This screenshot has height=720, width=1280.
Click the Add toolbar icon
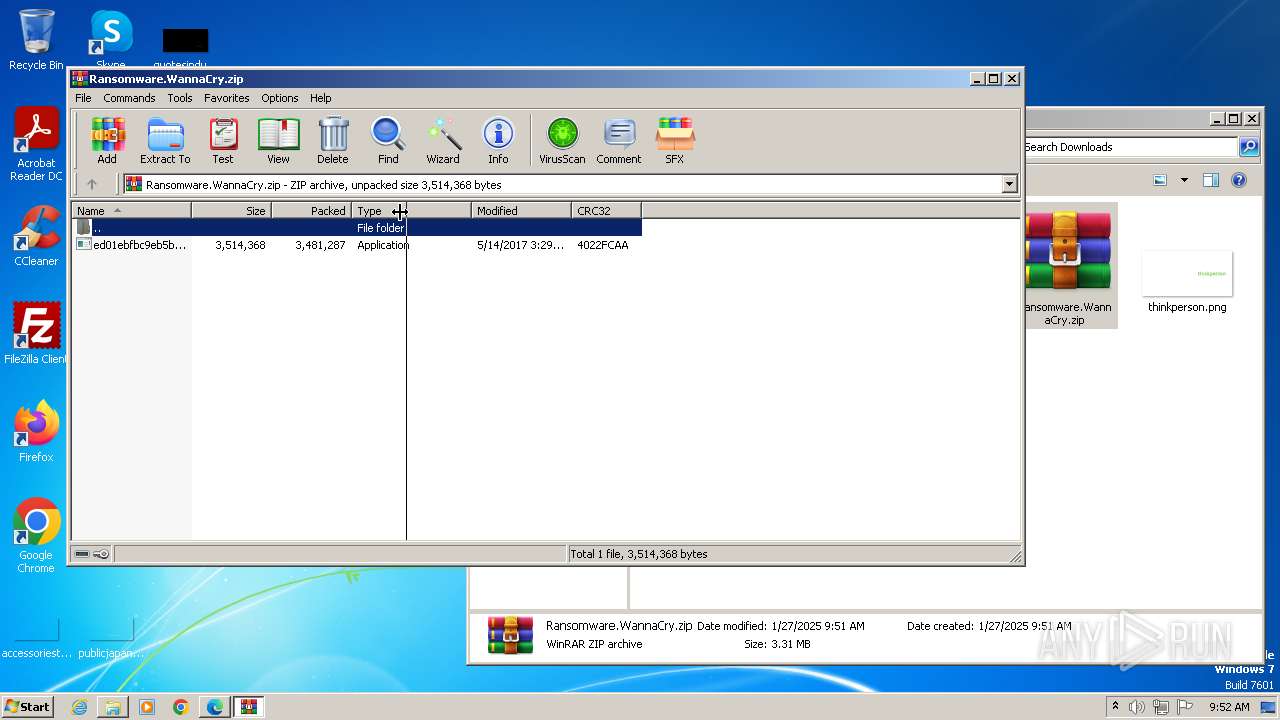pyautogui.click(x=106, y=141)
